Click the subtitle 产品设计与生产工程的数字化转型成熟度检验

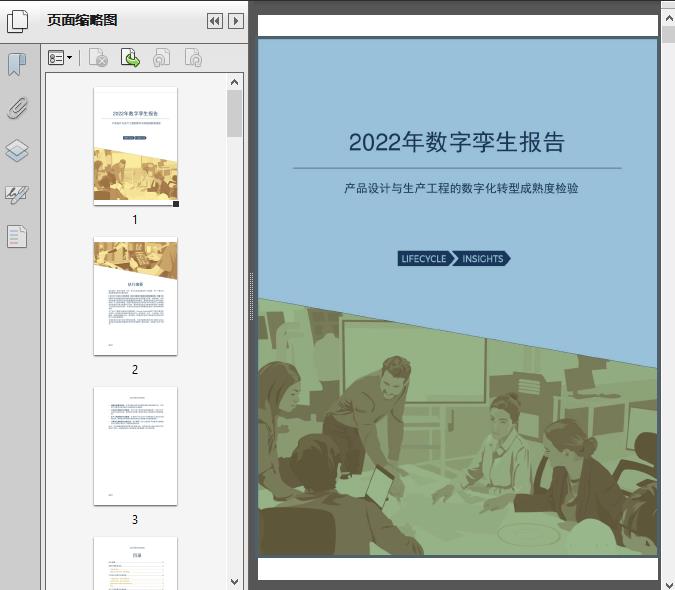[x=461, y=188]
